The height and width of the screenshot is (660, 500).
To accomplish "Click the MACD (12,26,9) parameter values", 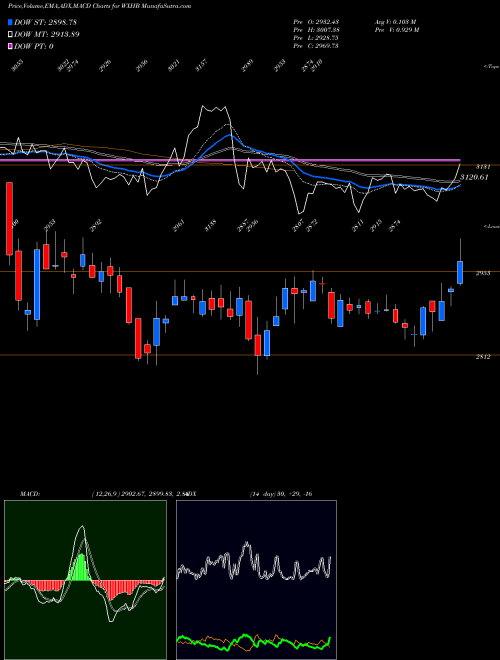I will [x=138, y=494].
